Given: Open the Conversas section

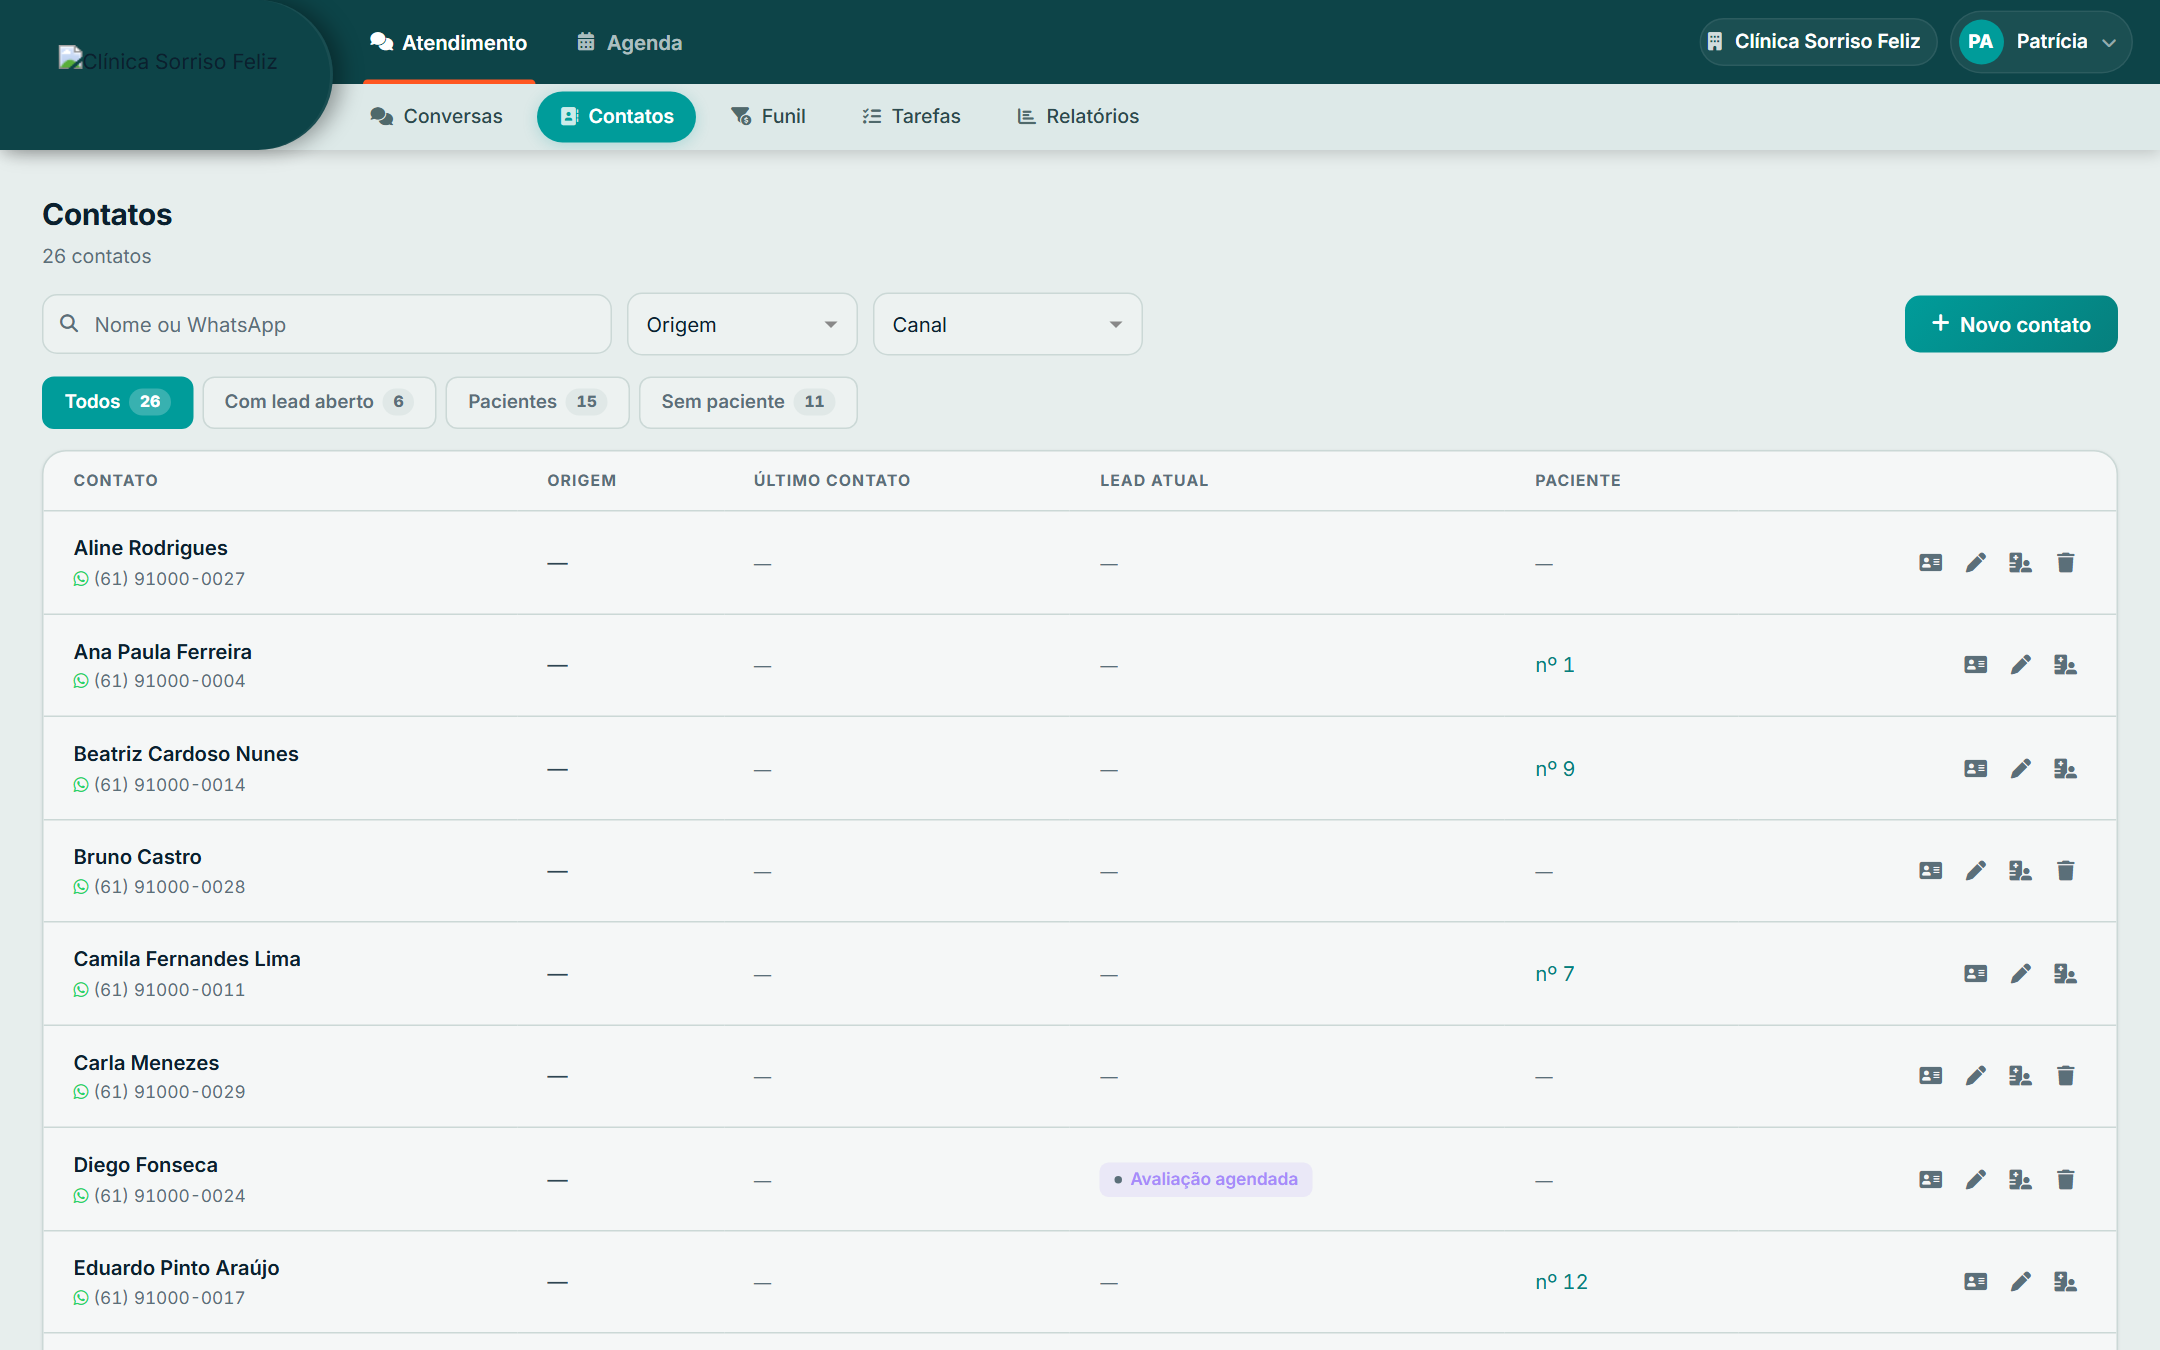Looking at the screenshot, I should coord(436,116).
